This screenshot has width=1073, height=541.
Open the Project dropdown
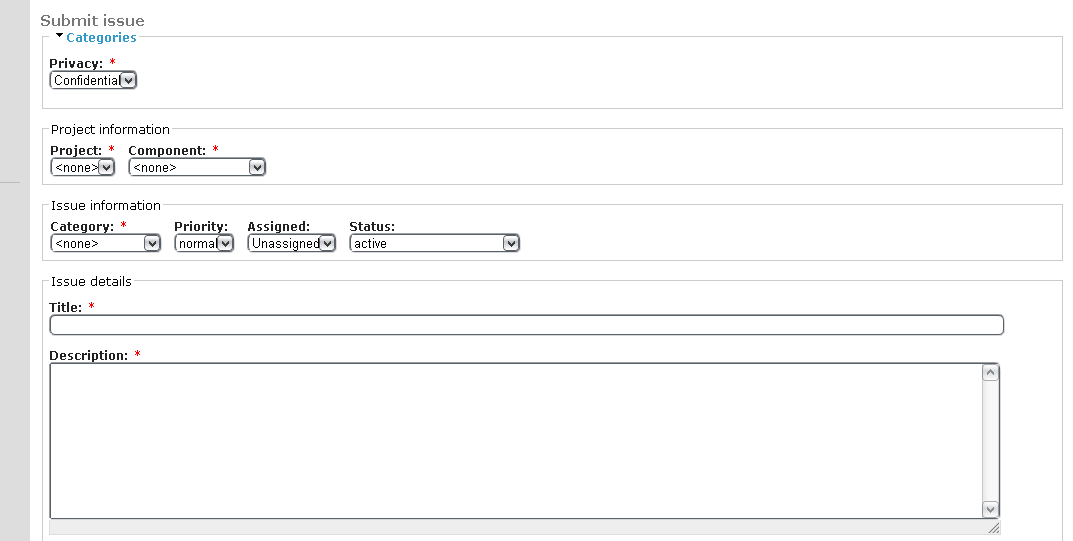coord(83,168)
